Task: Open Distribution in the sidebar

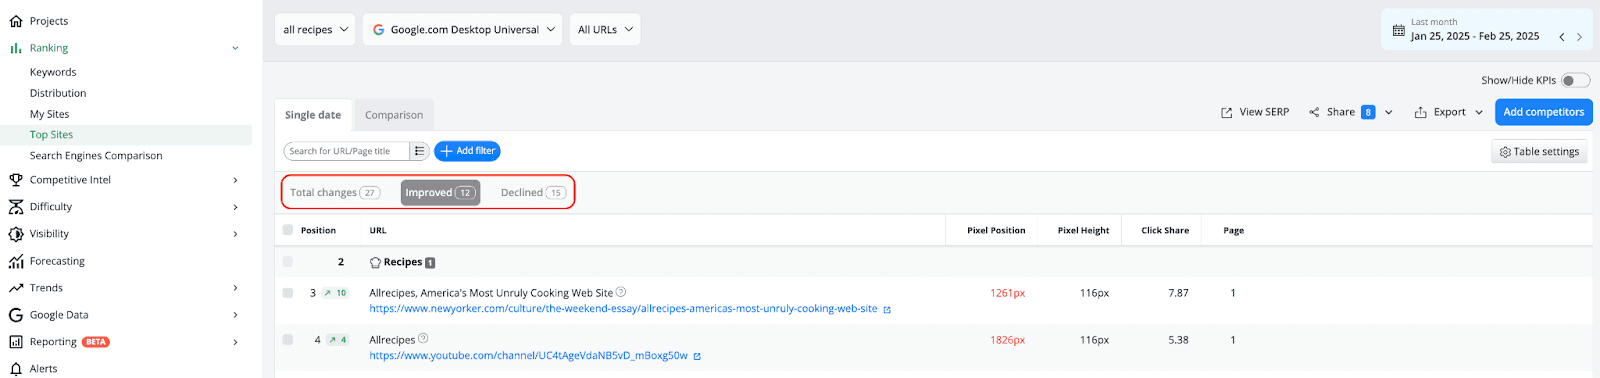Action: (58, 93)
